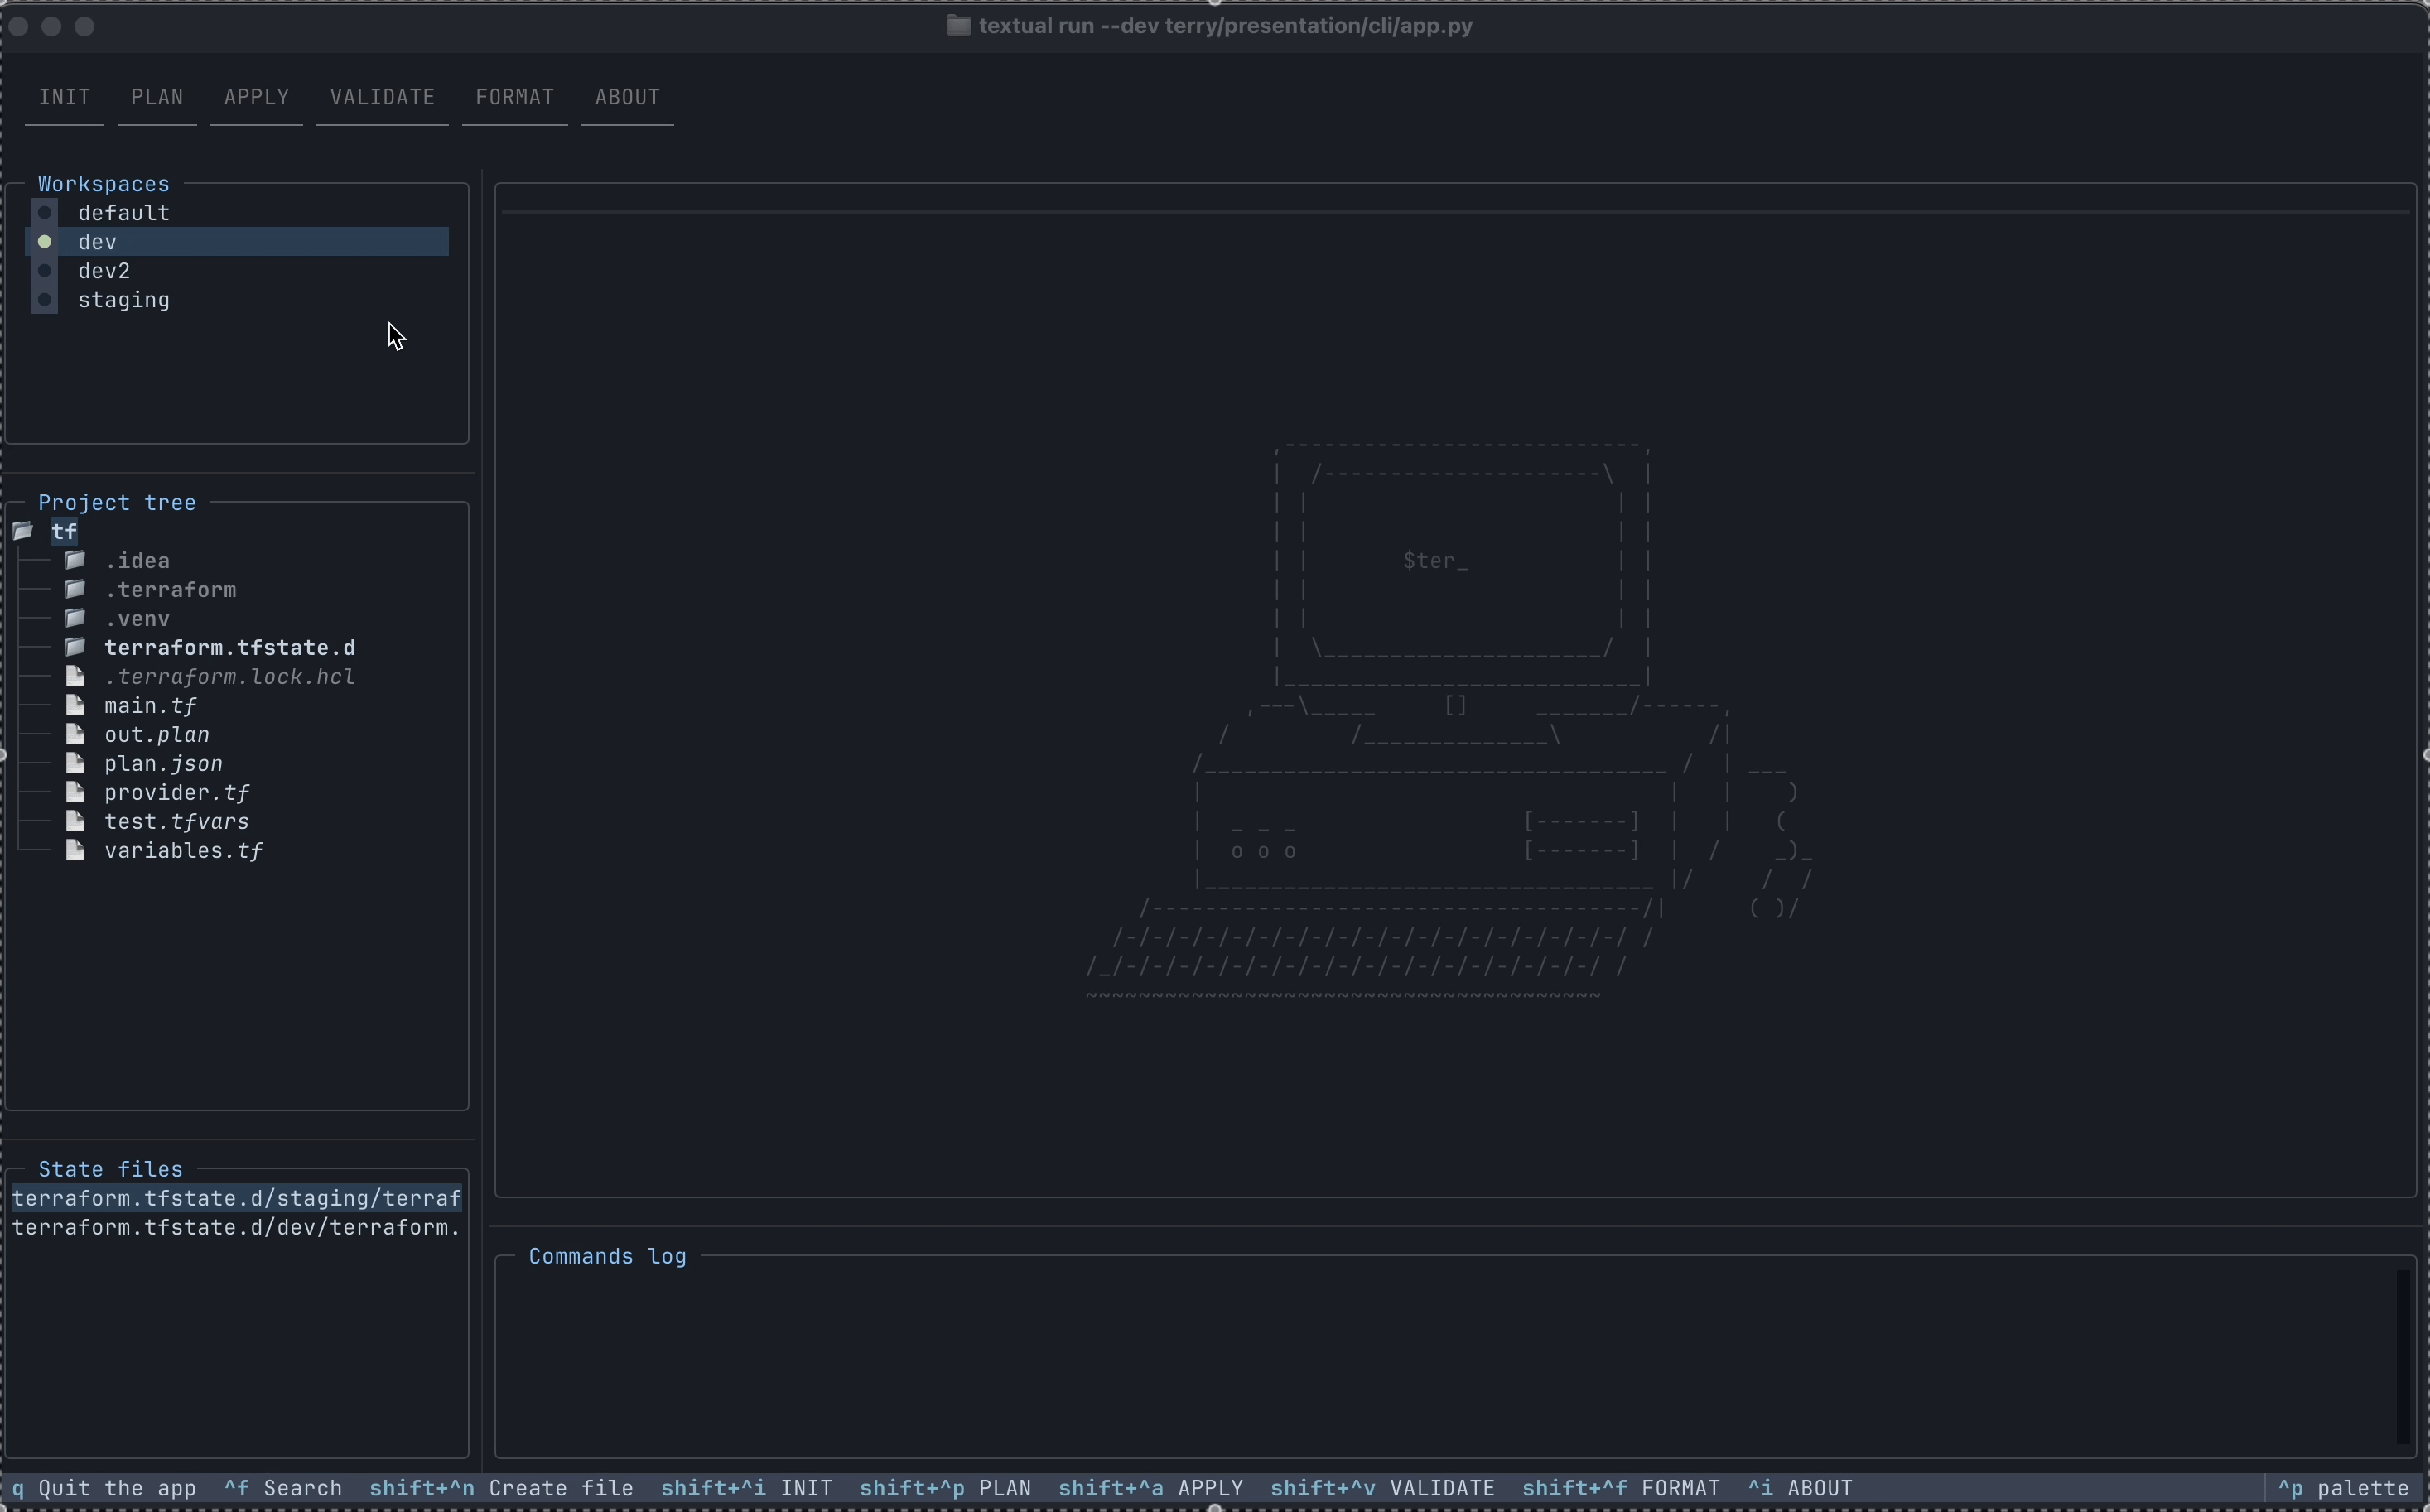Image resolution: width=2430 pixels, height=1512 pixels.
Task: Click the folder icon in window title
Action: coord(958,26)
